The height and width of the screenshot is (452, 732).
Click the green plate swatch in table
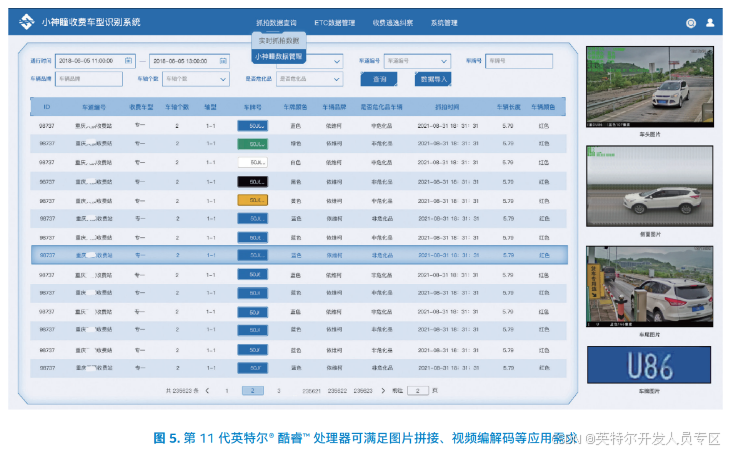(x=253, y=144)
